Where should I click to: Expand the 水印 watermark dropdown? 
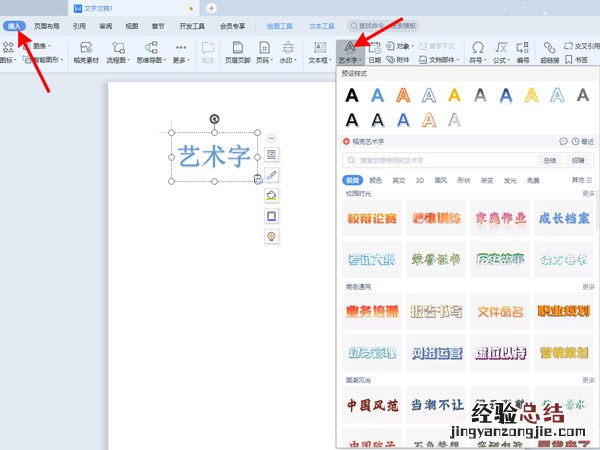click(289, 60)
